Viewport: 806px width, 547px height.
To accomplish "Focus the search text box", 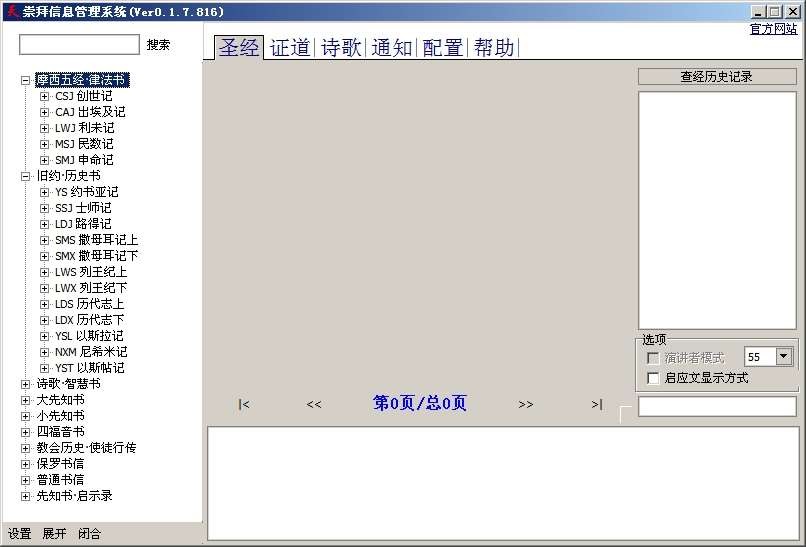I will pyautogui.click(x=79, y=45).
